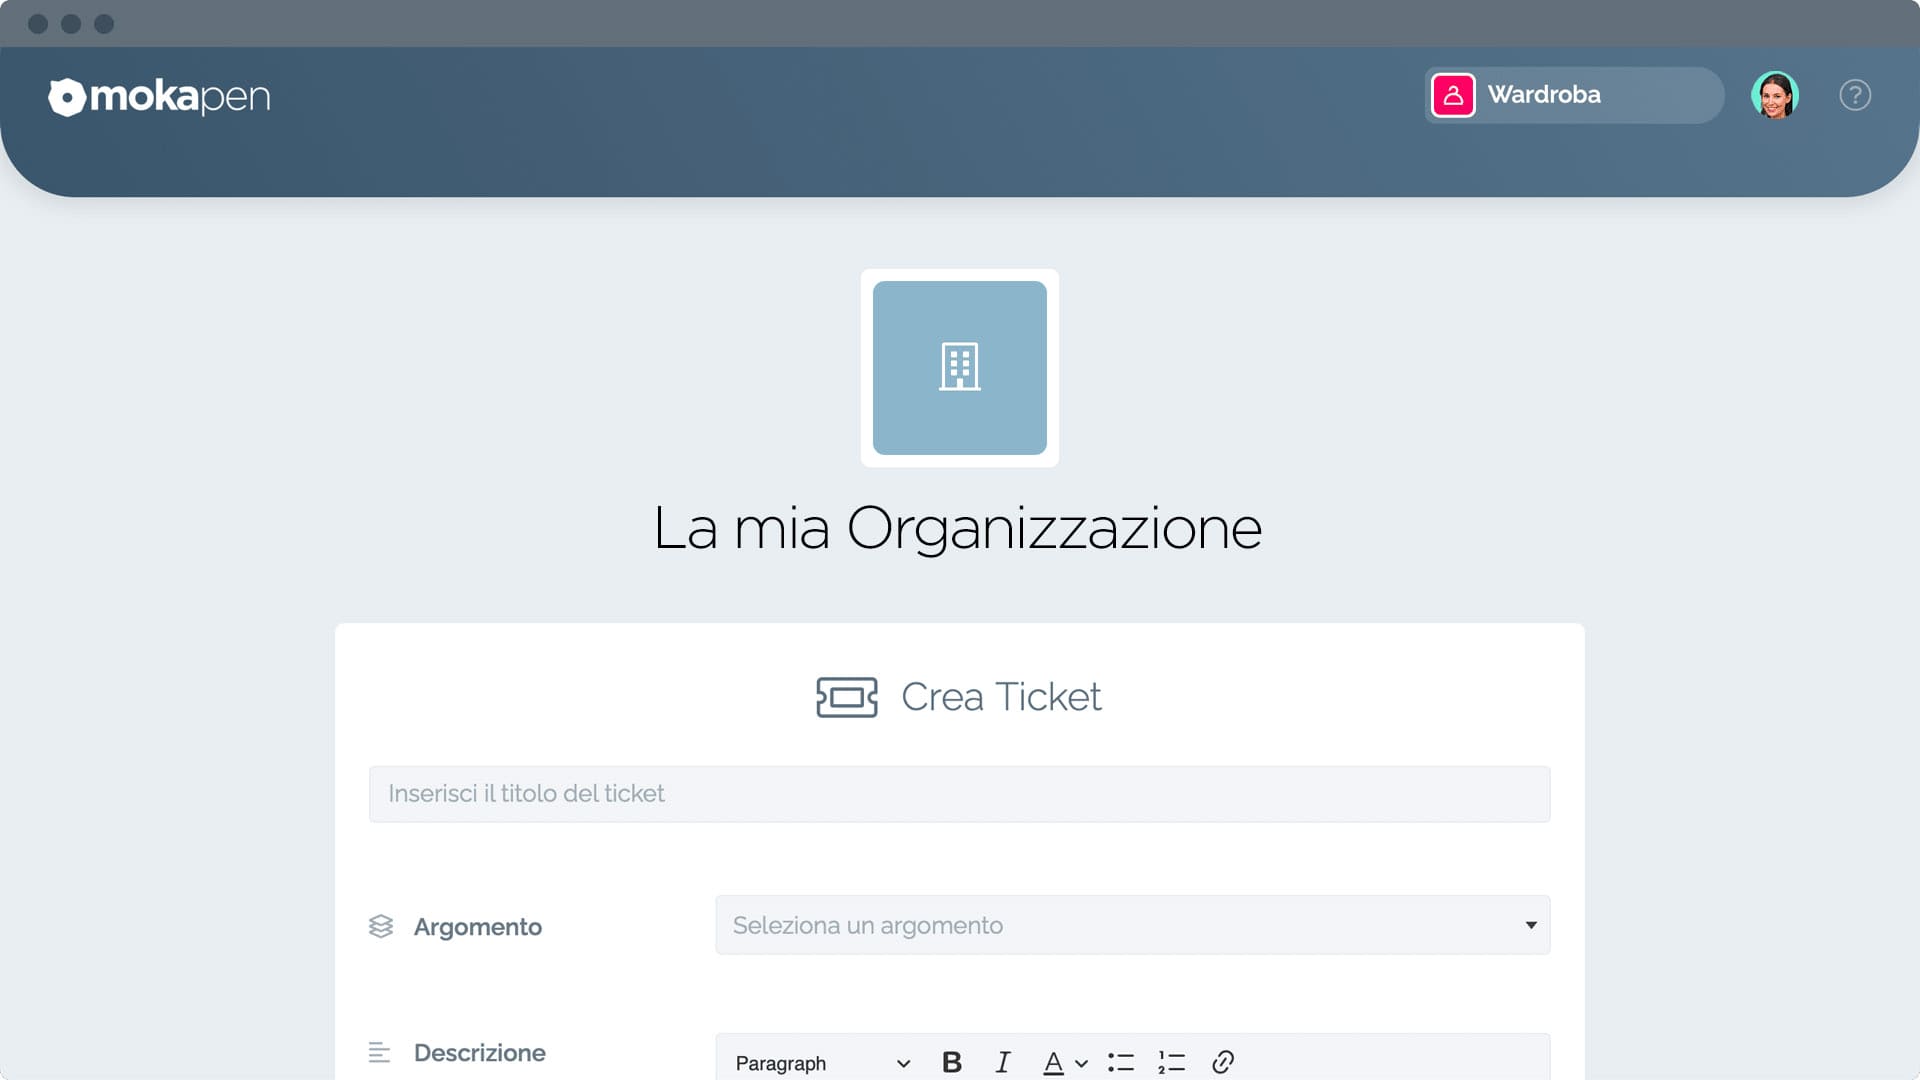Open the user profile picture
This screenshot has width=1920, height=1080.
coord(1776,95)
